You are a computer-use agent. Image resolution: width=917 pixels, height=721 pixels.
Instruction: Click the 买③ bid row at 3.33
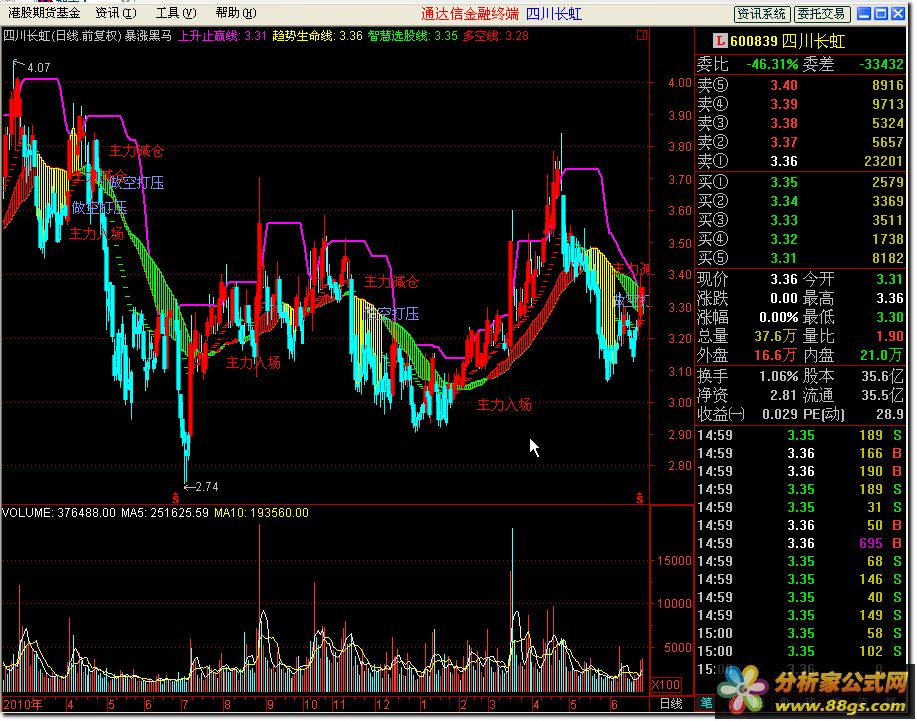pyautogui.click(x=800, y=220)
